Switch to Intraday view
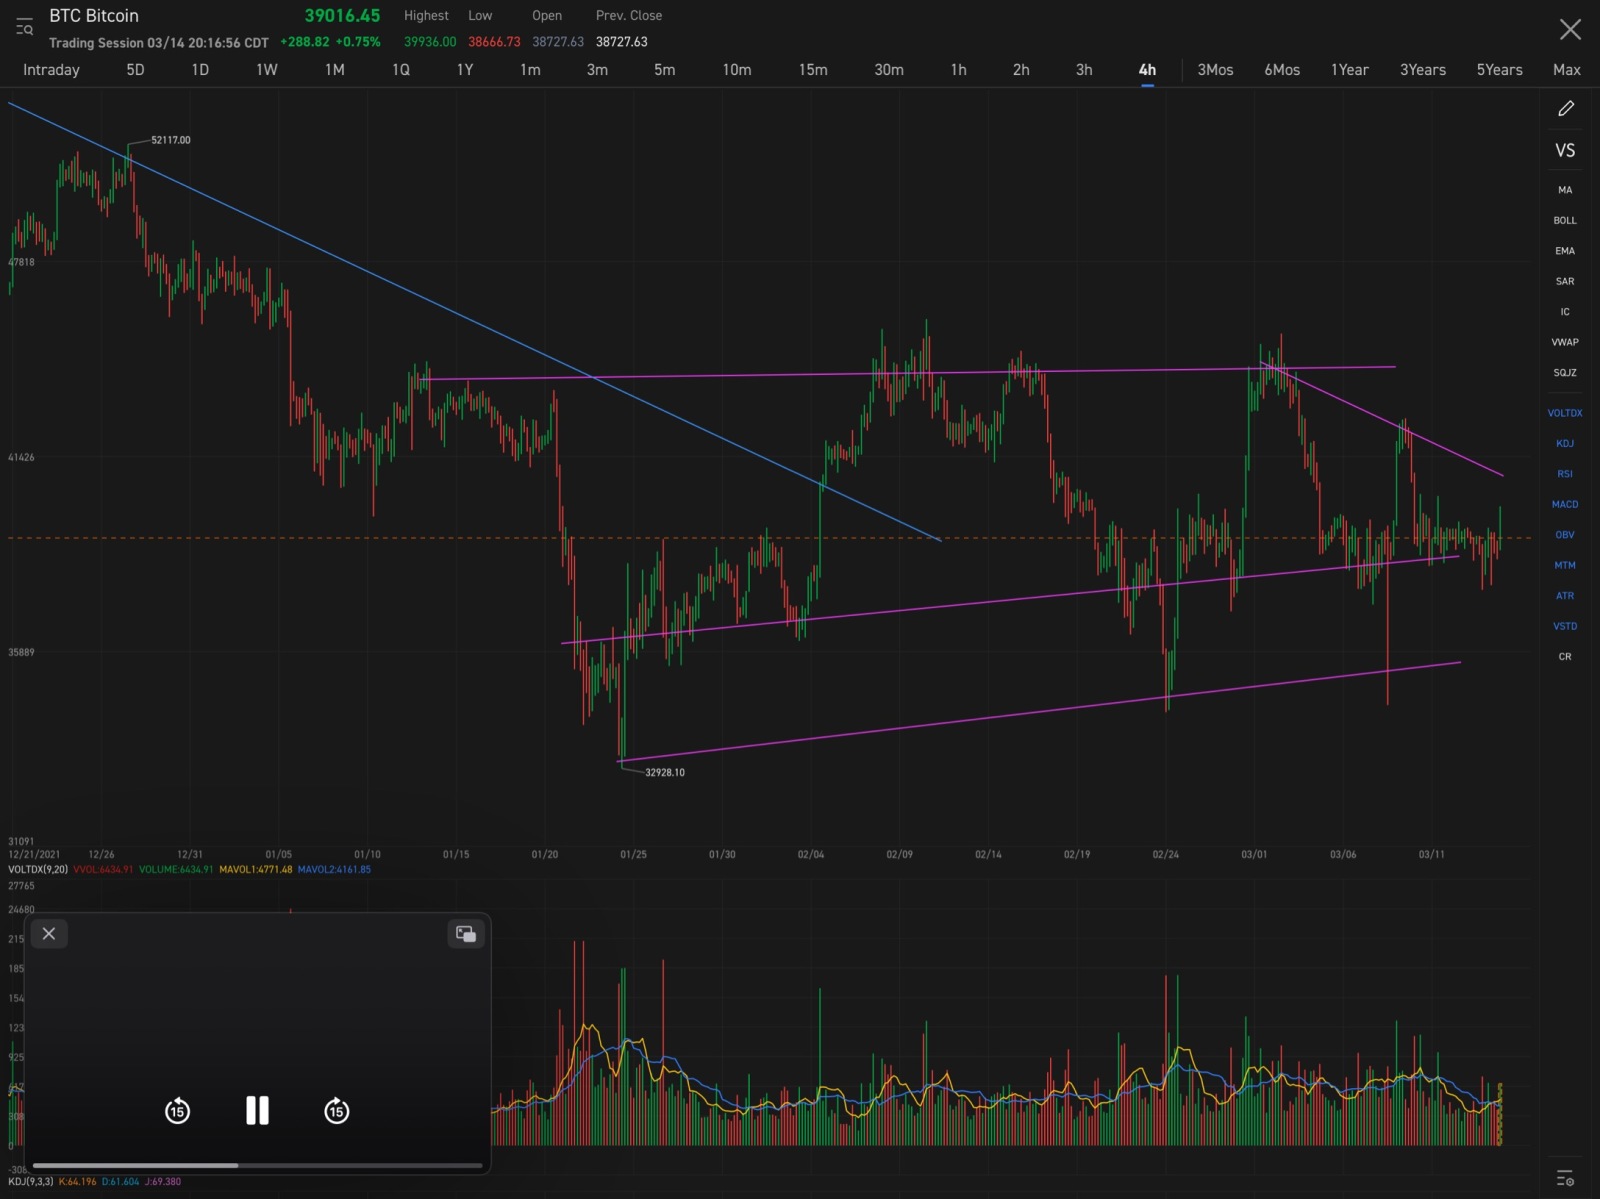The height and width of the screenshot is (1199, 1600). [x=51, y=70]
